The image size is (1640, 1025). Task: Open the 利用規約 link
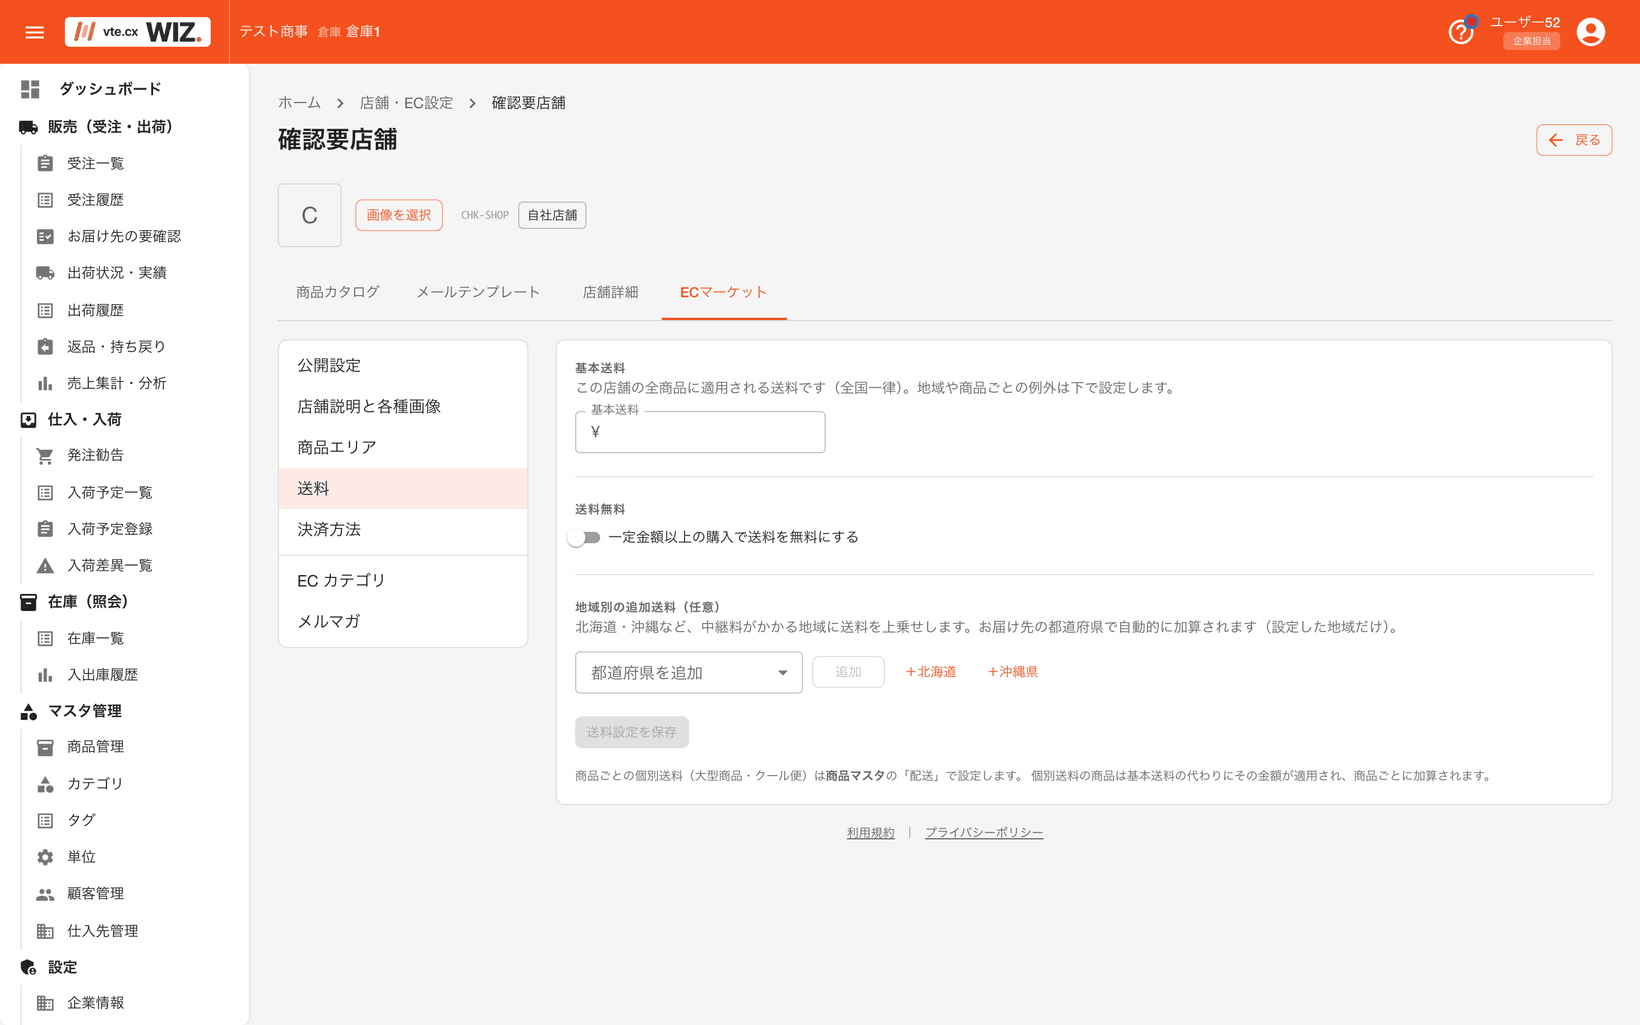pos(871,833)
